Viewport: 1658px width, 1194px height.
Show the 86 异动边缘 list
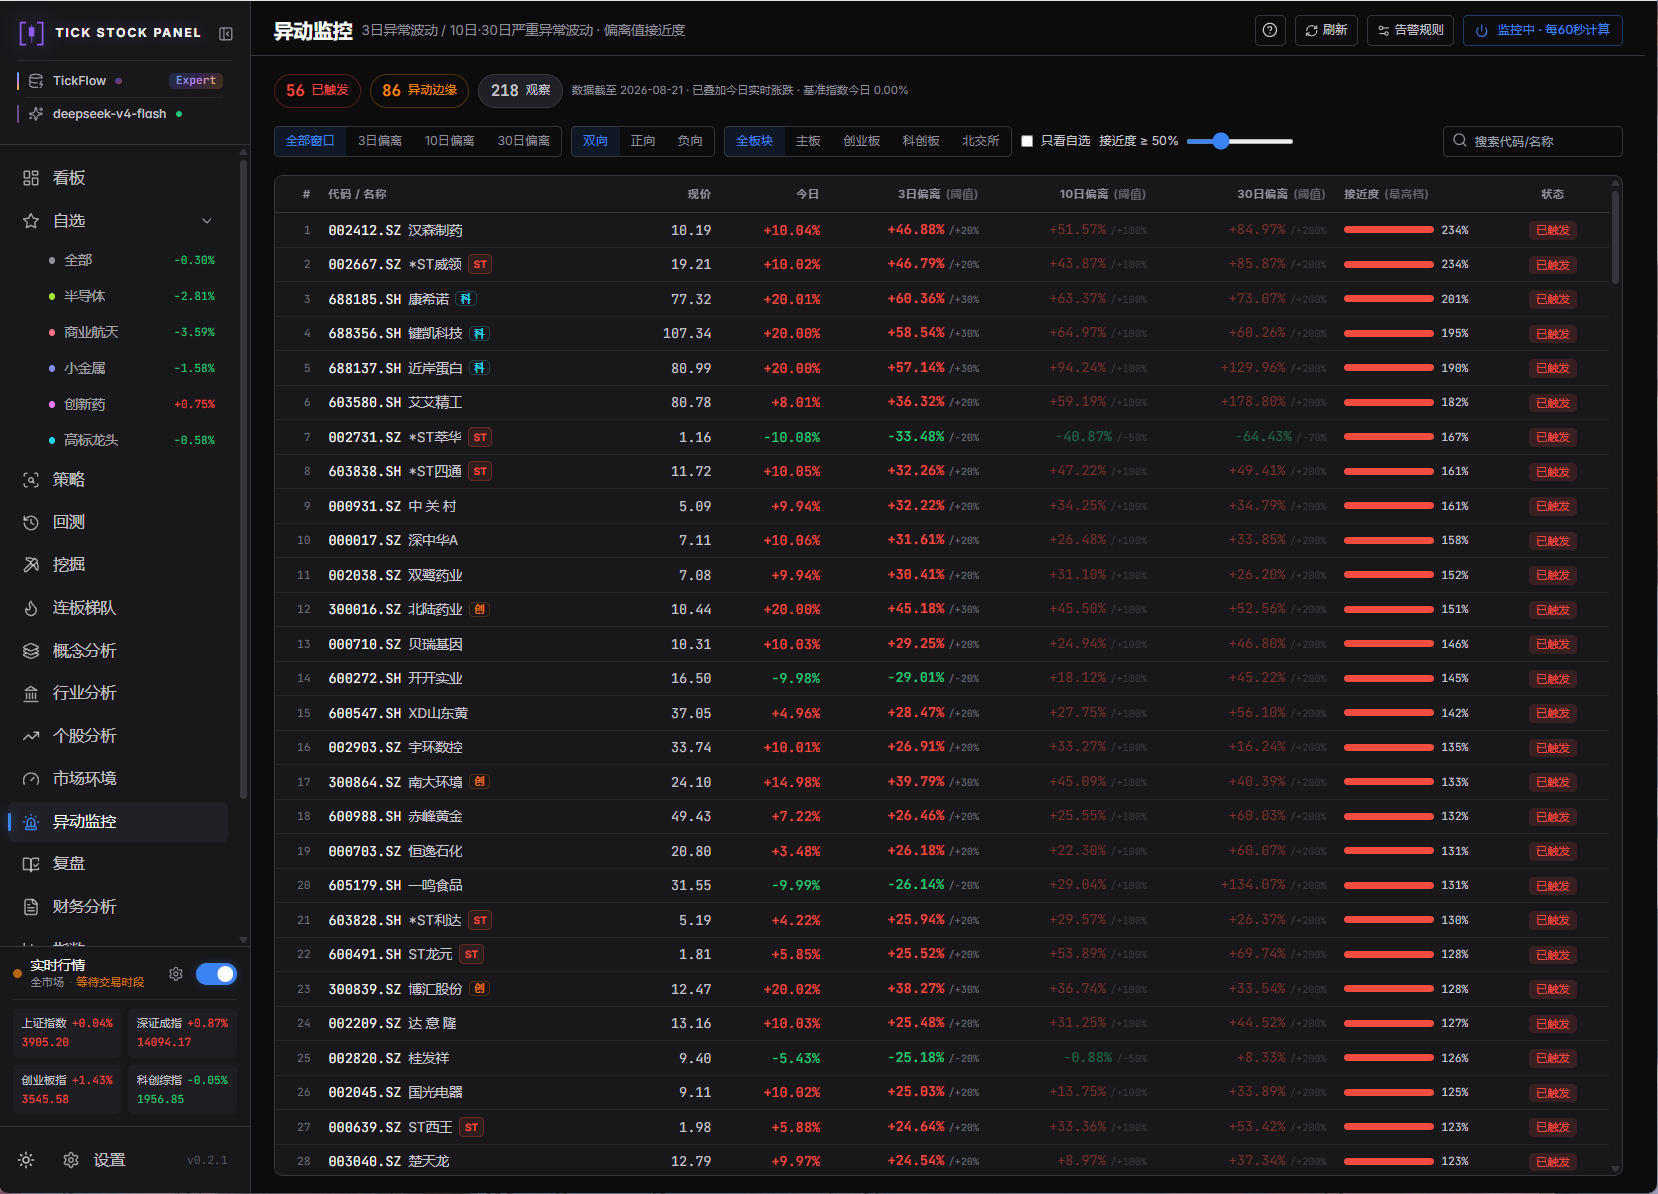420,91
